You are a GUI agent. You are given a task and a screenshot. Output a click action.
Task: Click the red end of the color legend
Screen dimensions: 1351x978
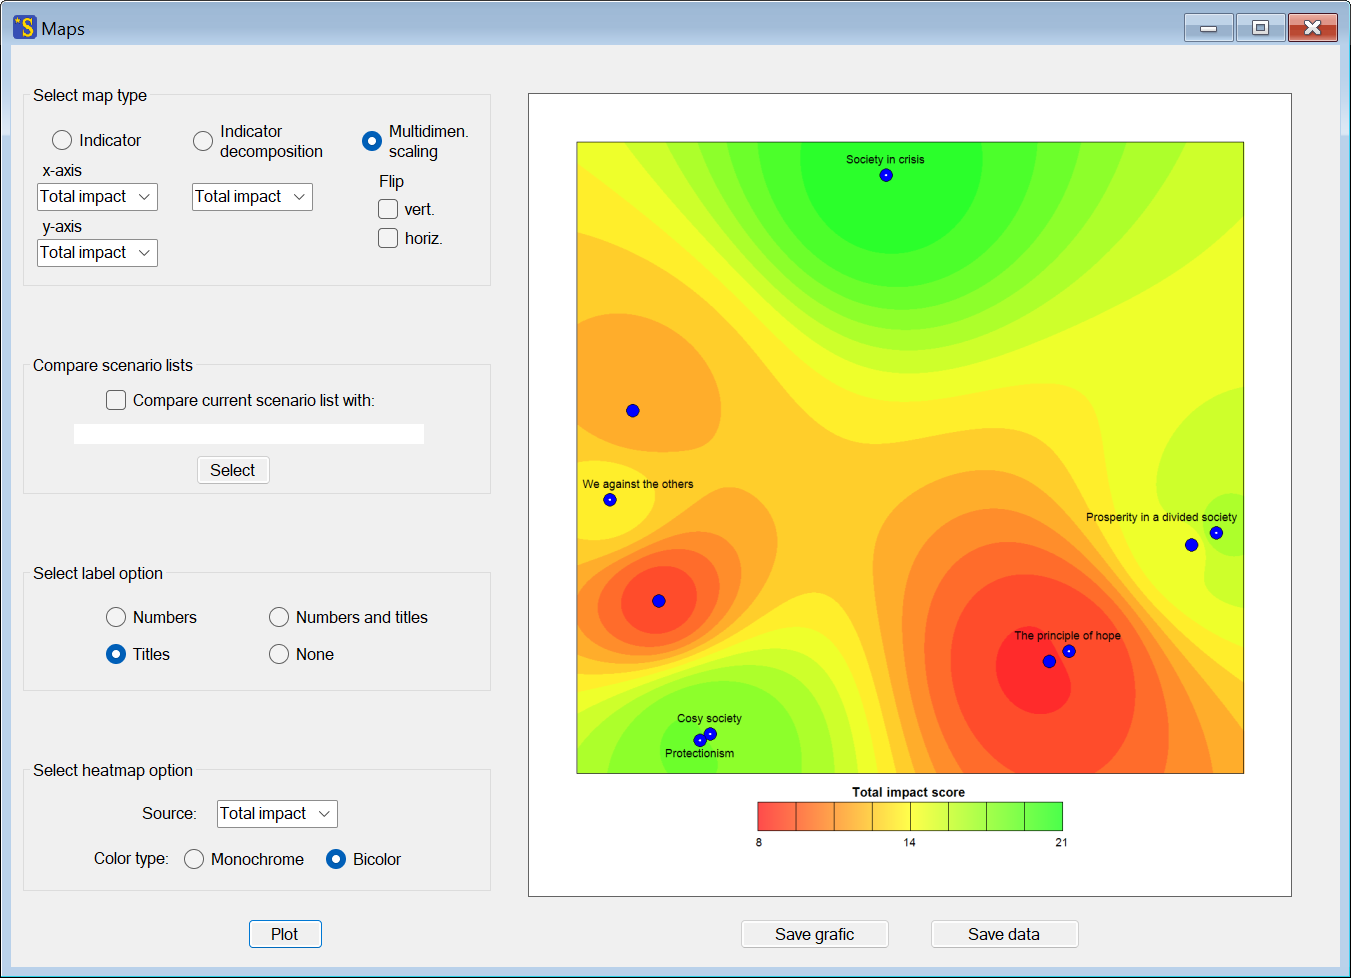tap(776, 816)
